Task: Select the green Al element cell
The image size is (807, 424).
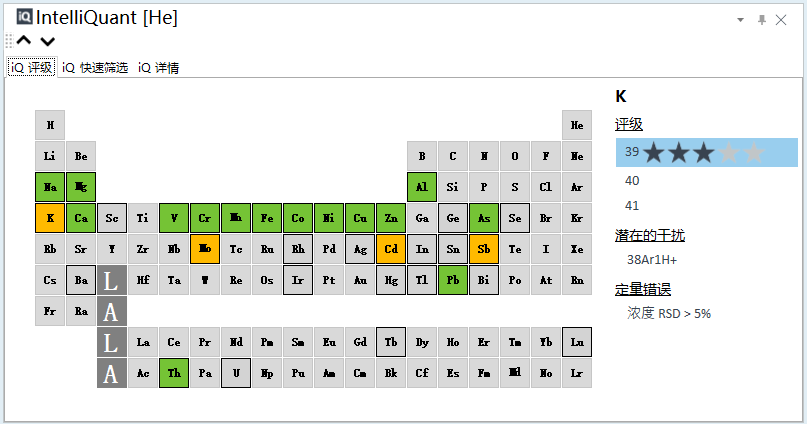Action: pyautogui.click(x=422, y=187)
